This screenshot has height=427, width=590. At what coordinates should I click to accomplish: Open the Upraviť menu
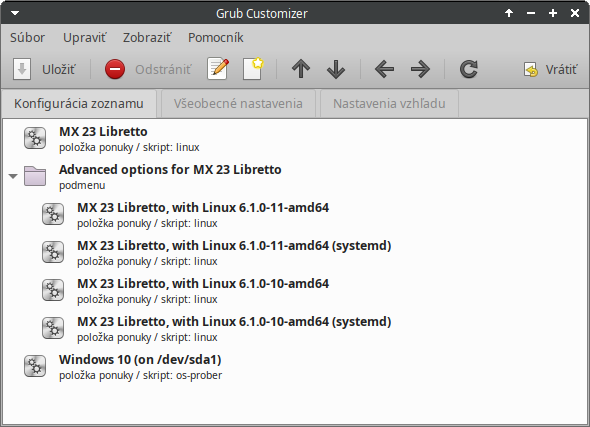[84, 38]
